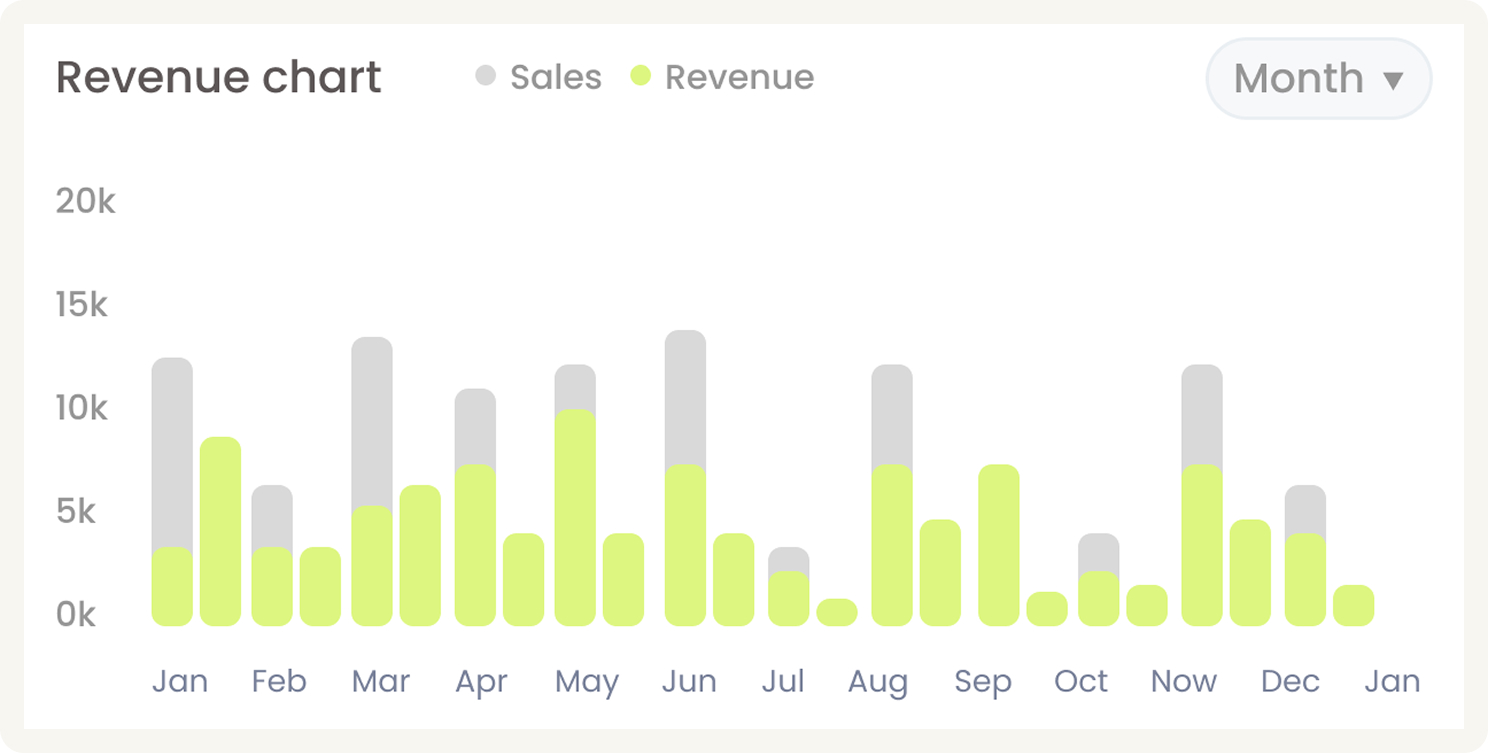This screenshot has height=753, width=1488.
Task: Click the Revenue legend label
Action: coord(739,77)
